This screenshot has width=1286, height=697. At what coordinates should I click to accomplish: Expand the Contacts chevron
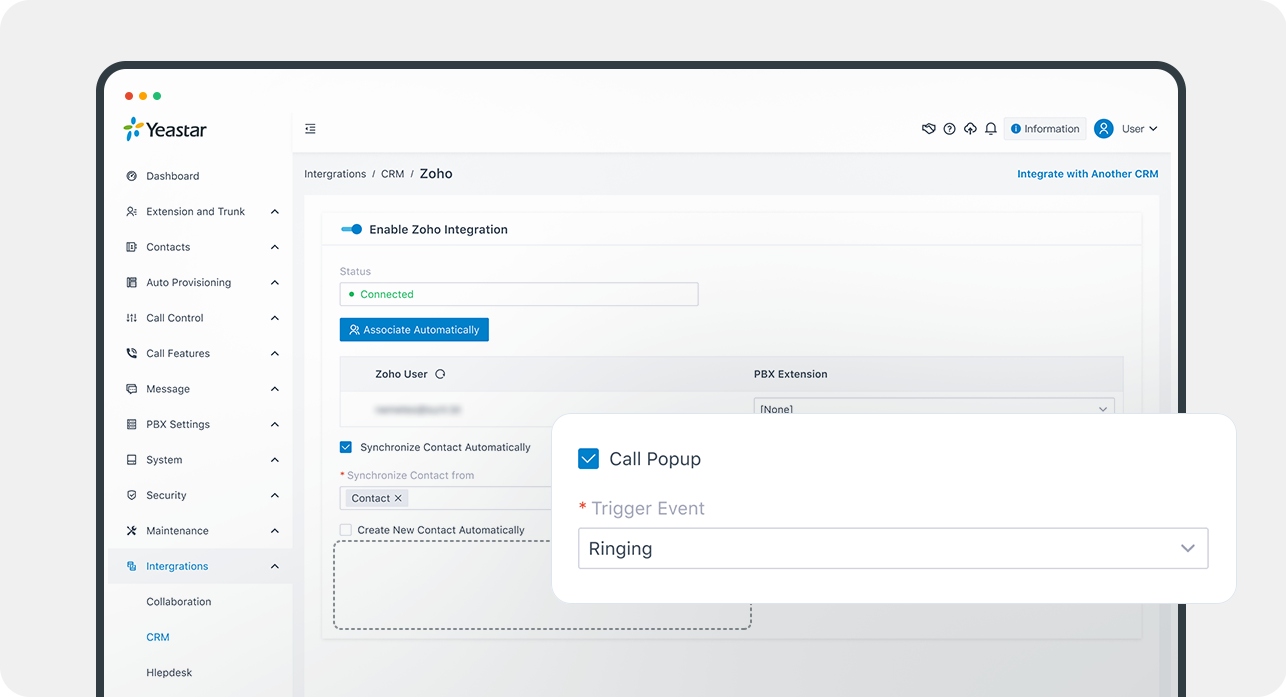pyautogui.click(x=275, y=247)
